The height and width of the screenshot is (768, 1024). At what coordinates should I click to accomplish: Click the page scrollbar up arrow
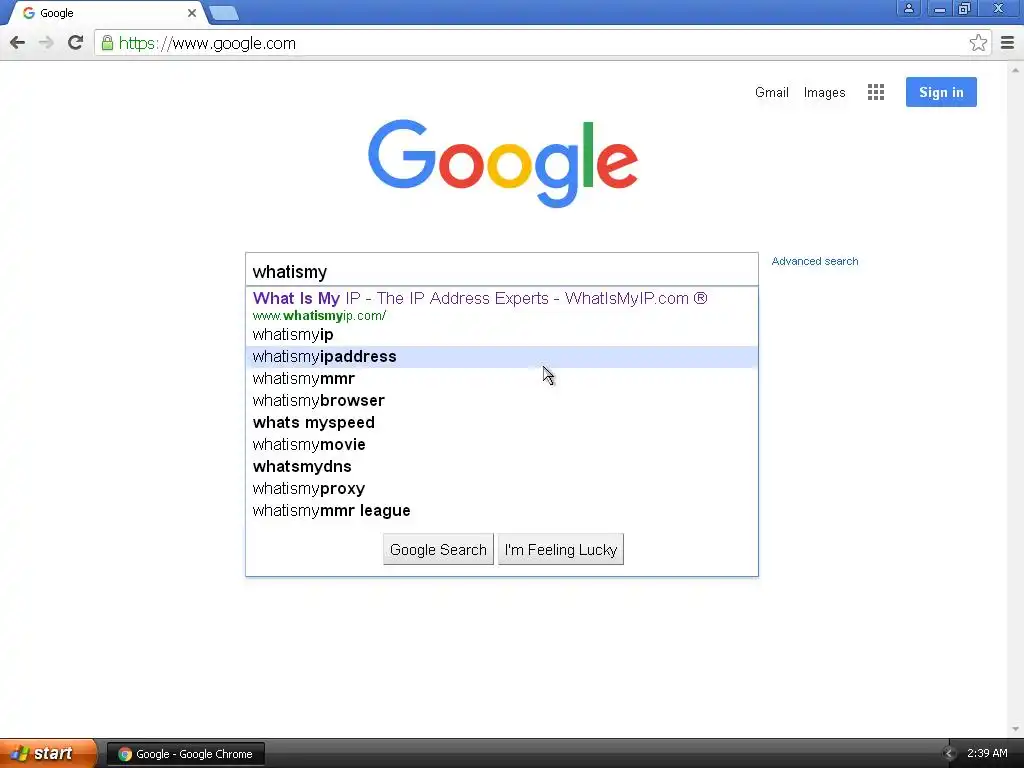coord(1016,69)
